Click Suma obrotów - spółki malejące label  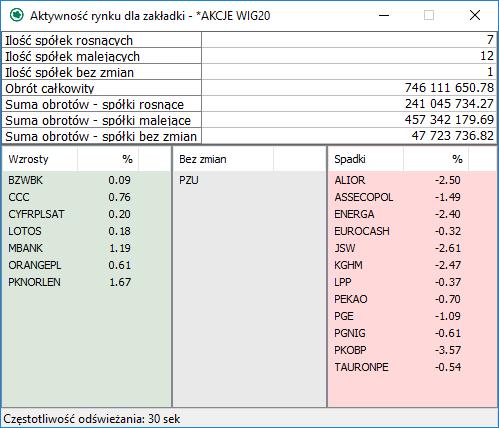(98, 121)
